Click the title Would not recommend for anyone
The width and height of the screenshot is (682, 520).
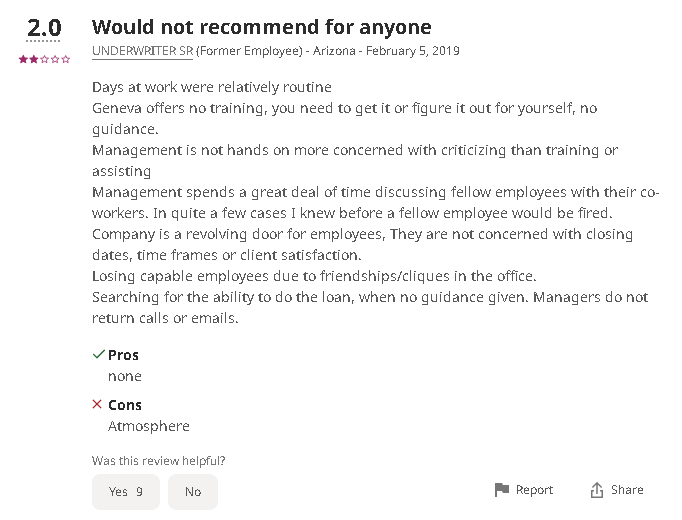pyautogui.click(x=261, y=27)
